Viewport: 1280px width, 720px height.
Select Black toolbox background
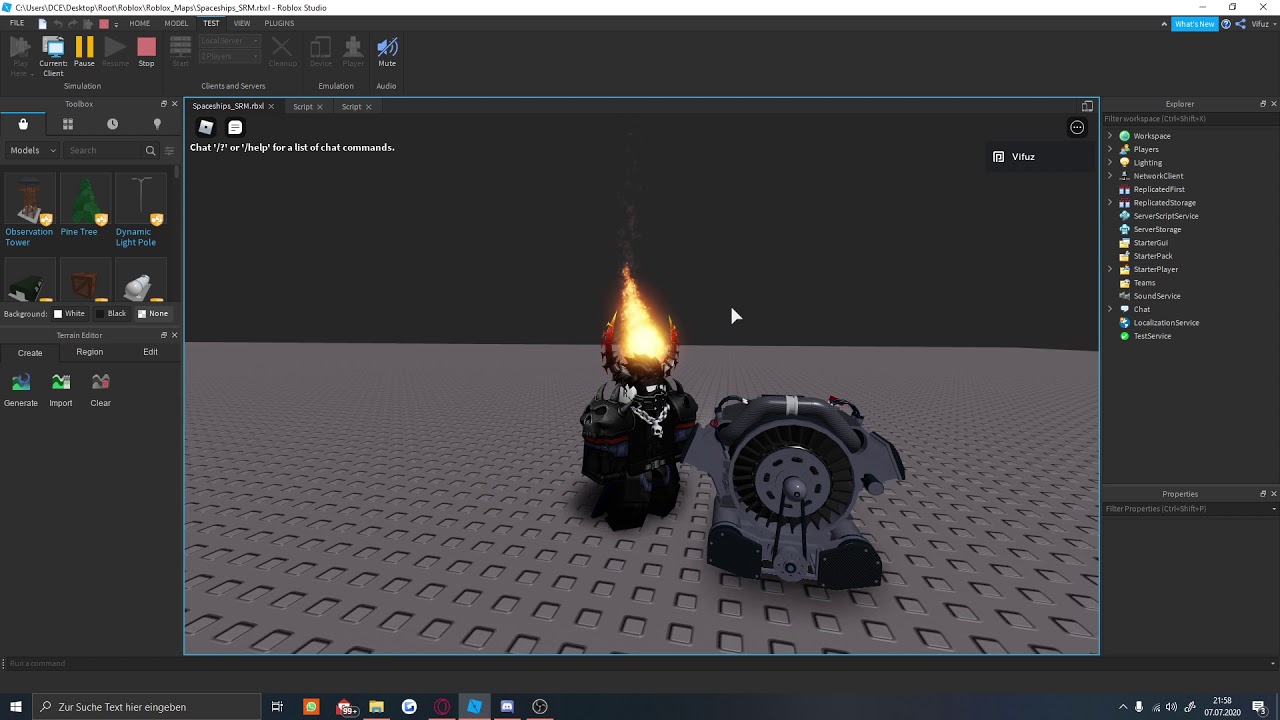point(110,314)
